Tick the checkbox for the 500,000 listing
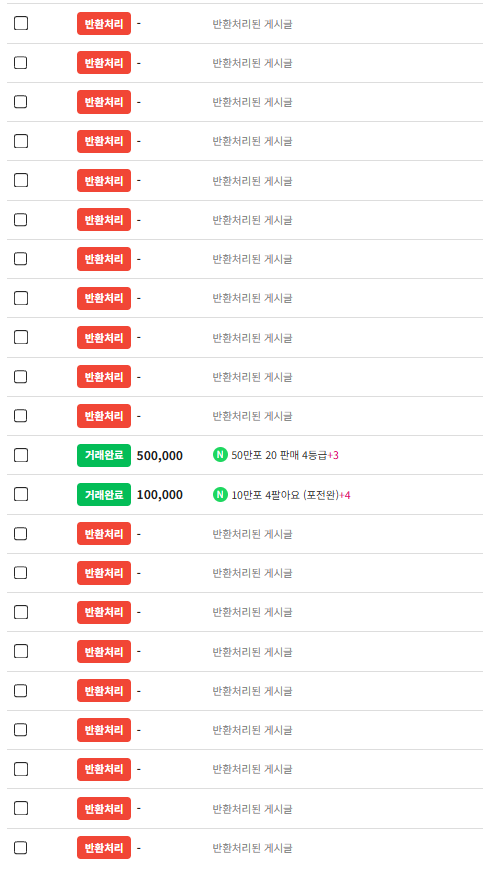This screenshot has height=875, width=483. click(x=21, y=455)
